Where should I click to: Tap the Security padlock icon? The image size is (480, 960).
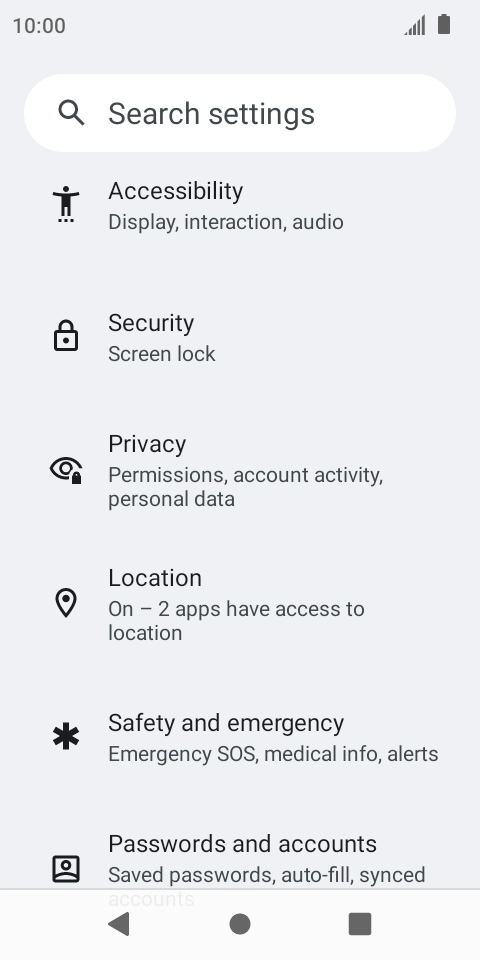(x=66, y=336)
